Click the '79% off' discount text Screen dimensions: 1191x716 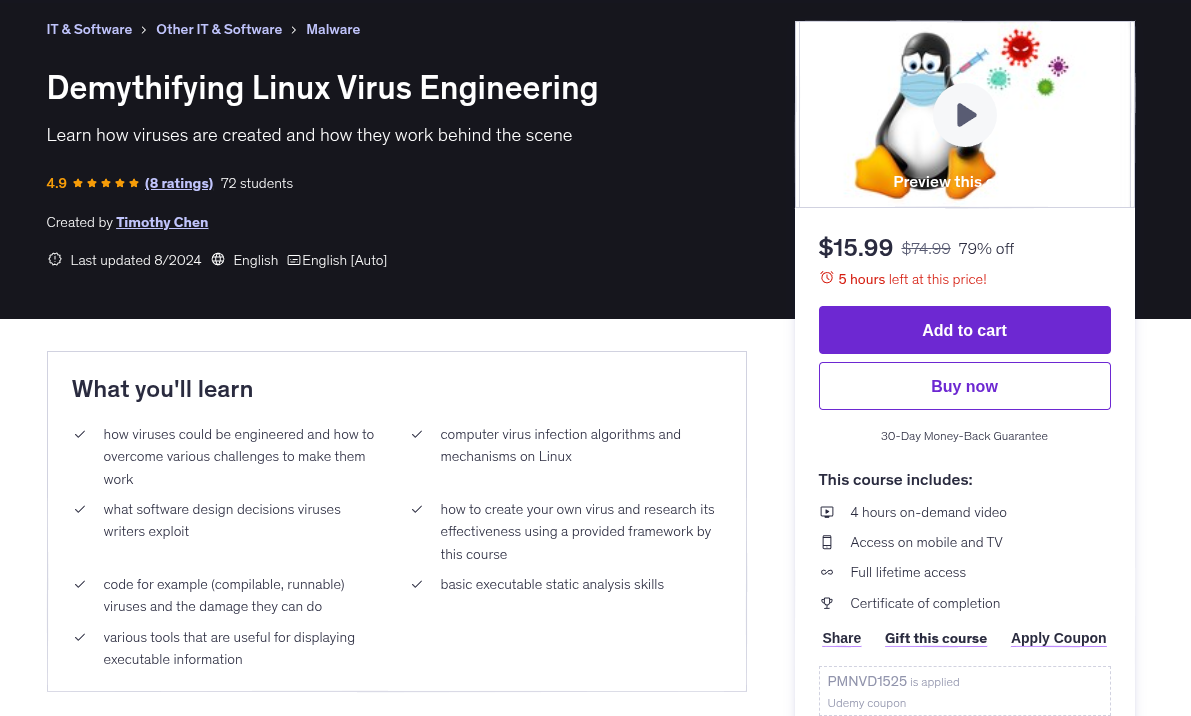(x=986, y=249)
